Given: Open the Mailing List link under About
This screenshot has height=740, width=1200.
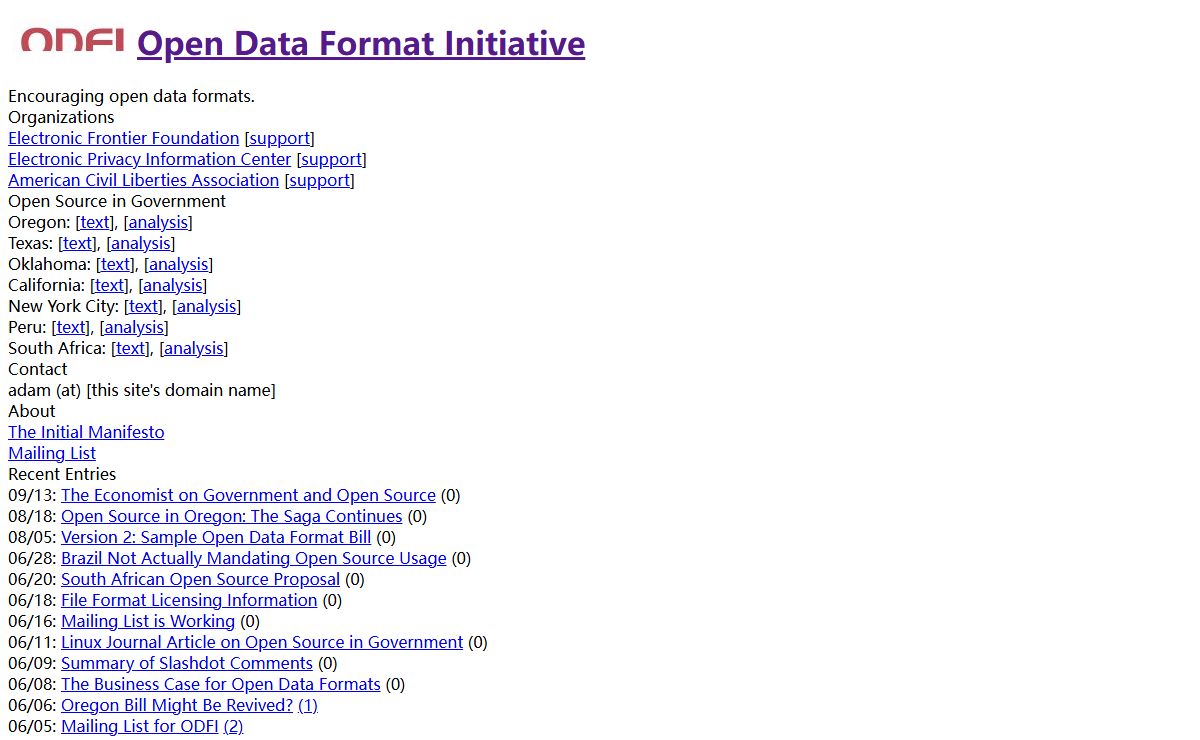Looking at the screenshot, I should click(x=52, y=453).
